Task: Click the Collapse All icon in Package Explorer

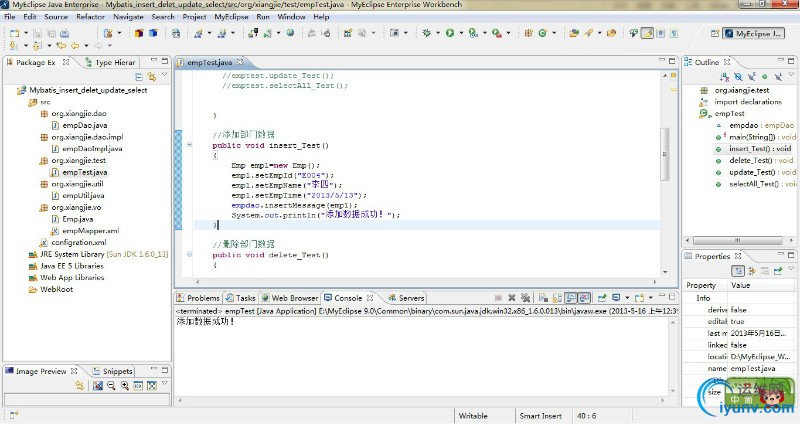Action: [139, 77]
